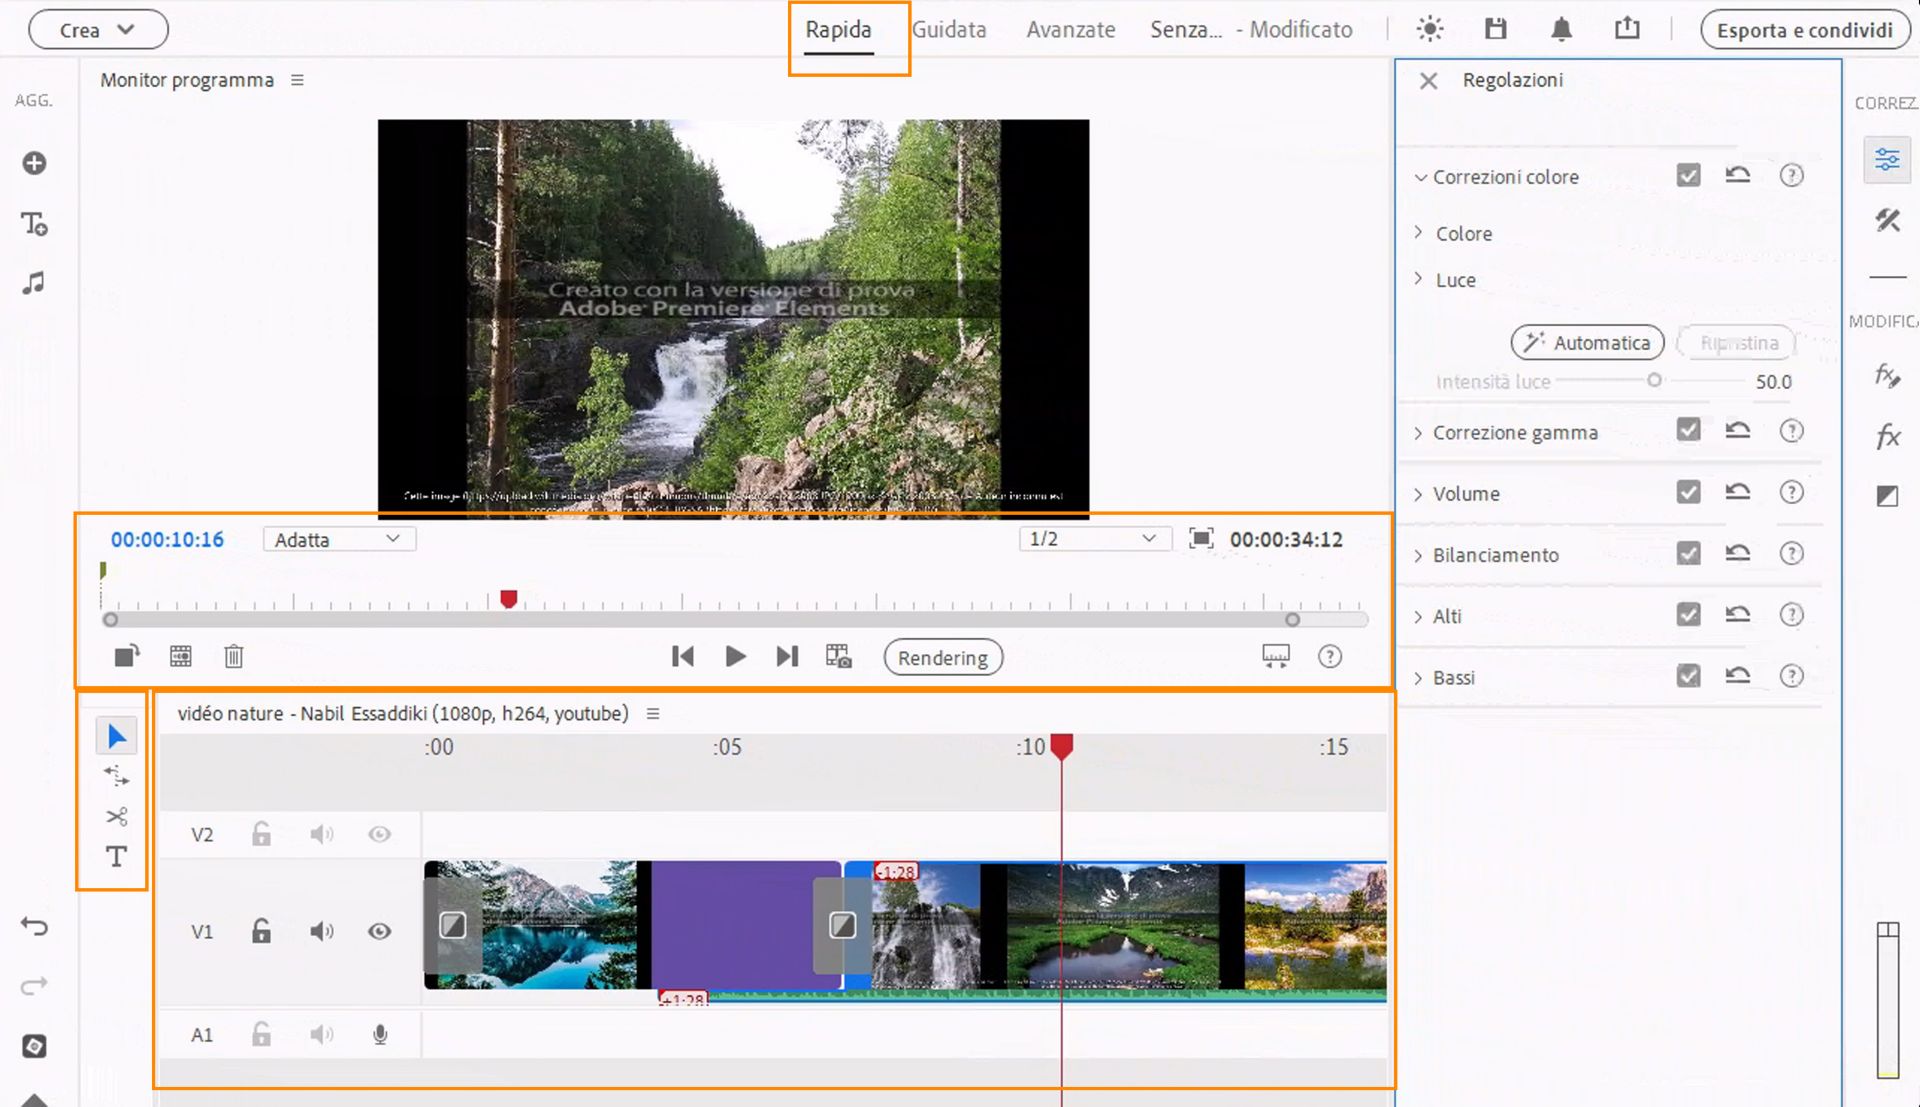Screen dimensions: 1920x1107
Task: Open the applied effects fx pencil icon
Action: click(x=1887, y=376)
